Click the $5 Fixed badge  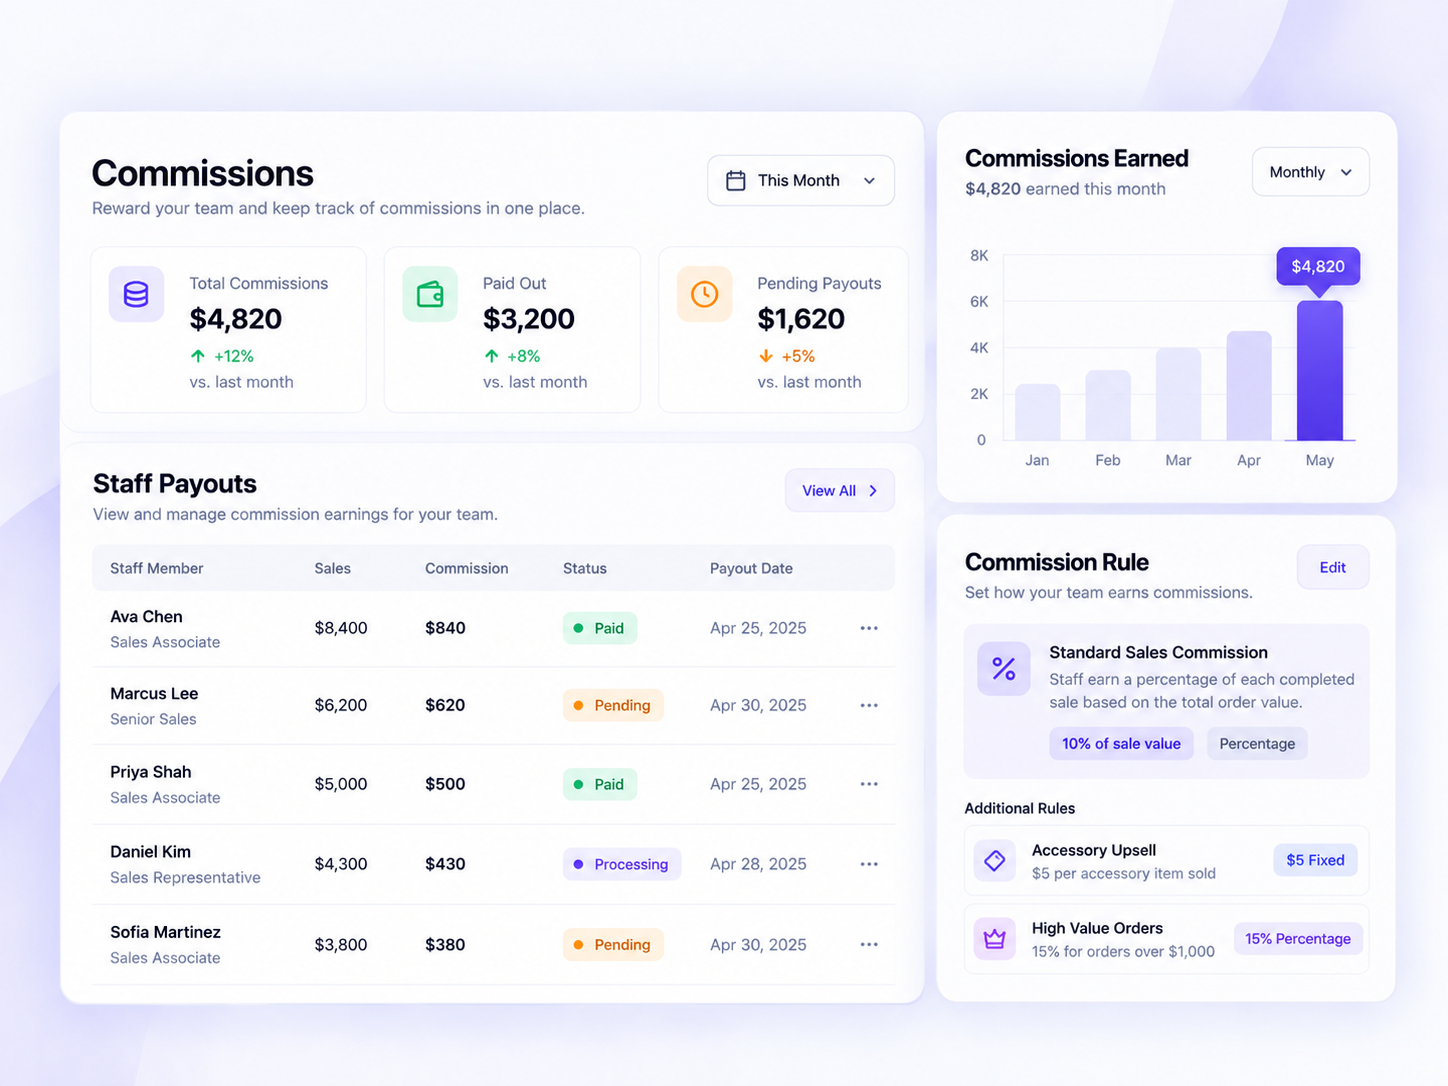(1315, 860)
